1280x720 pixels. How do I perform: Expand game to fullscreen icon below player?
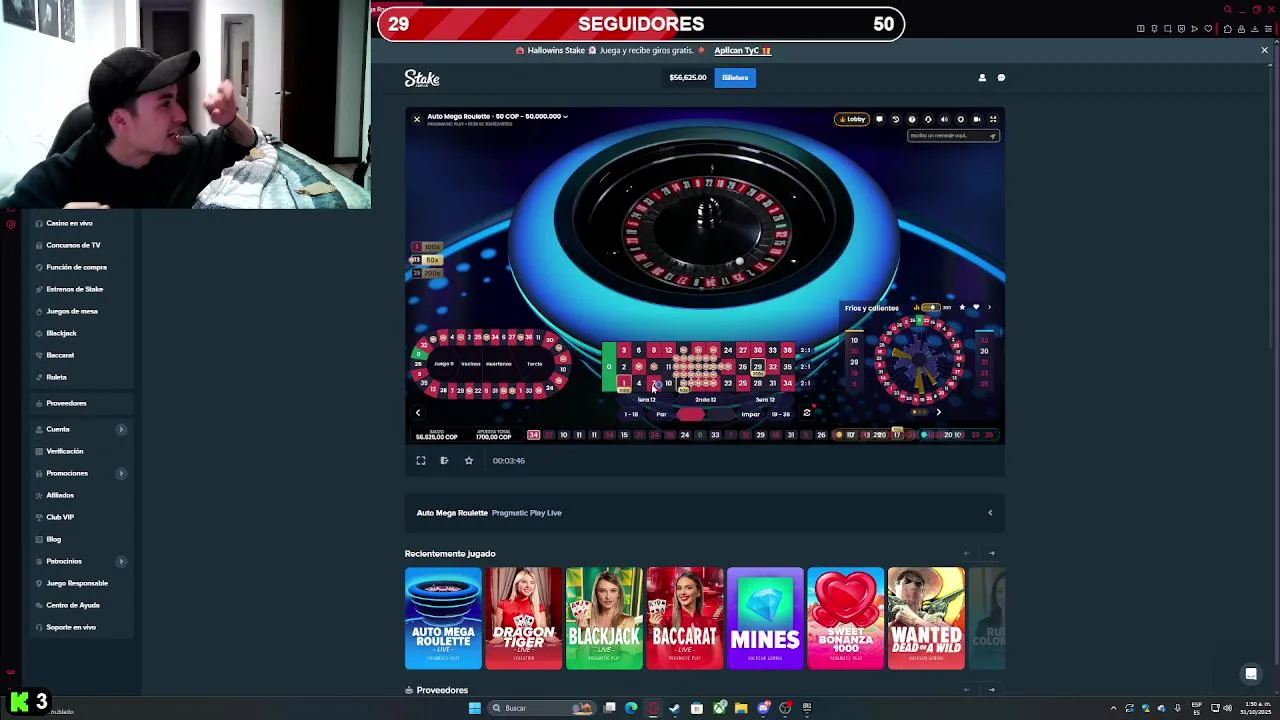(421, 461)
